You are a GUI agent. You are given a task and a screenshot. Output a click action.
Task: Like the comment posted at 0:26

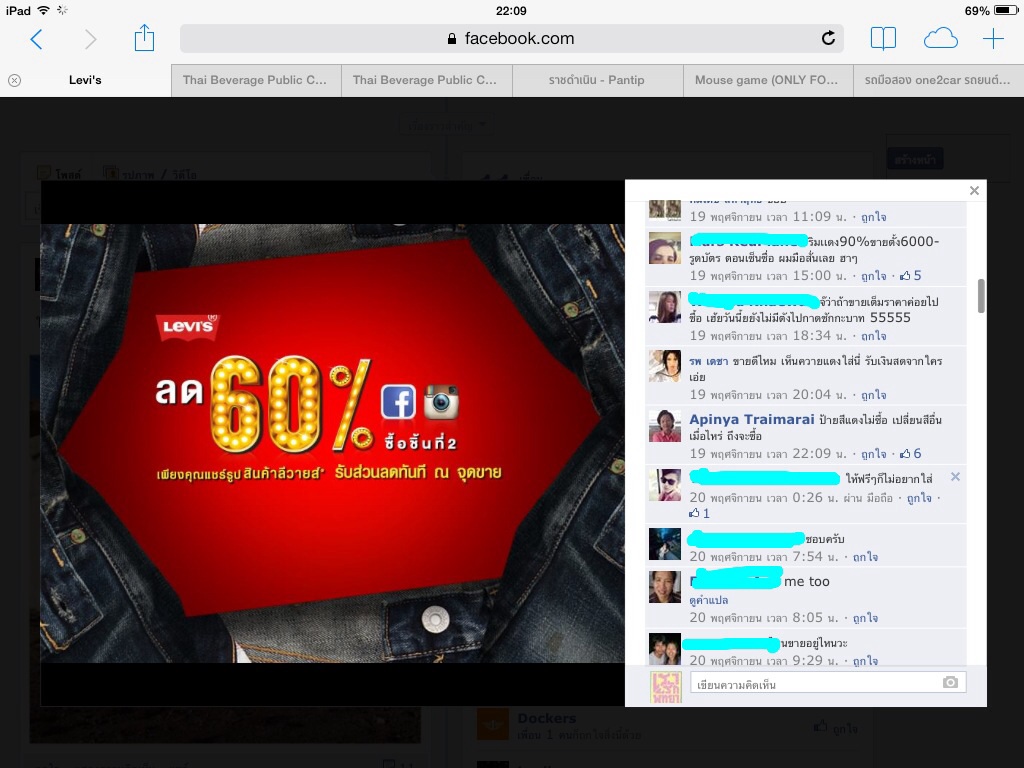(919, 498)
